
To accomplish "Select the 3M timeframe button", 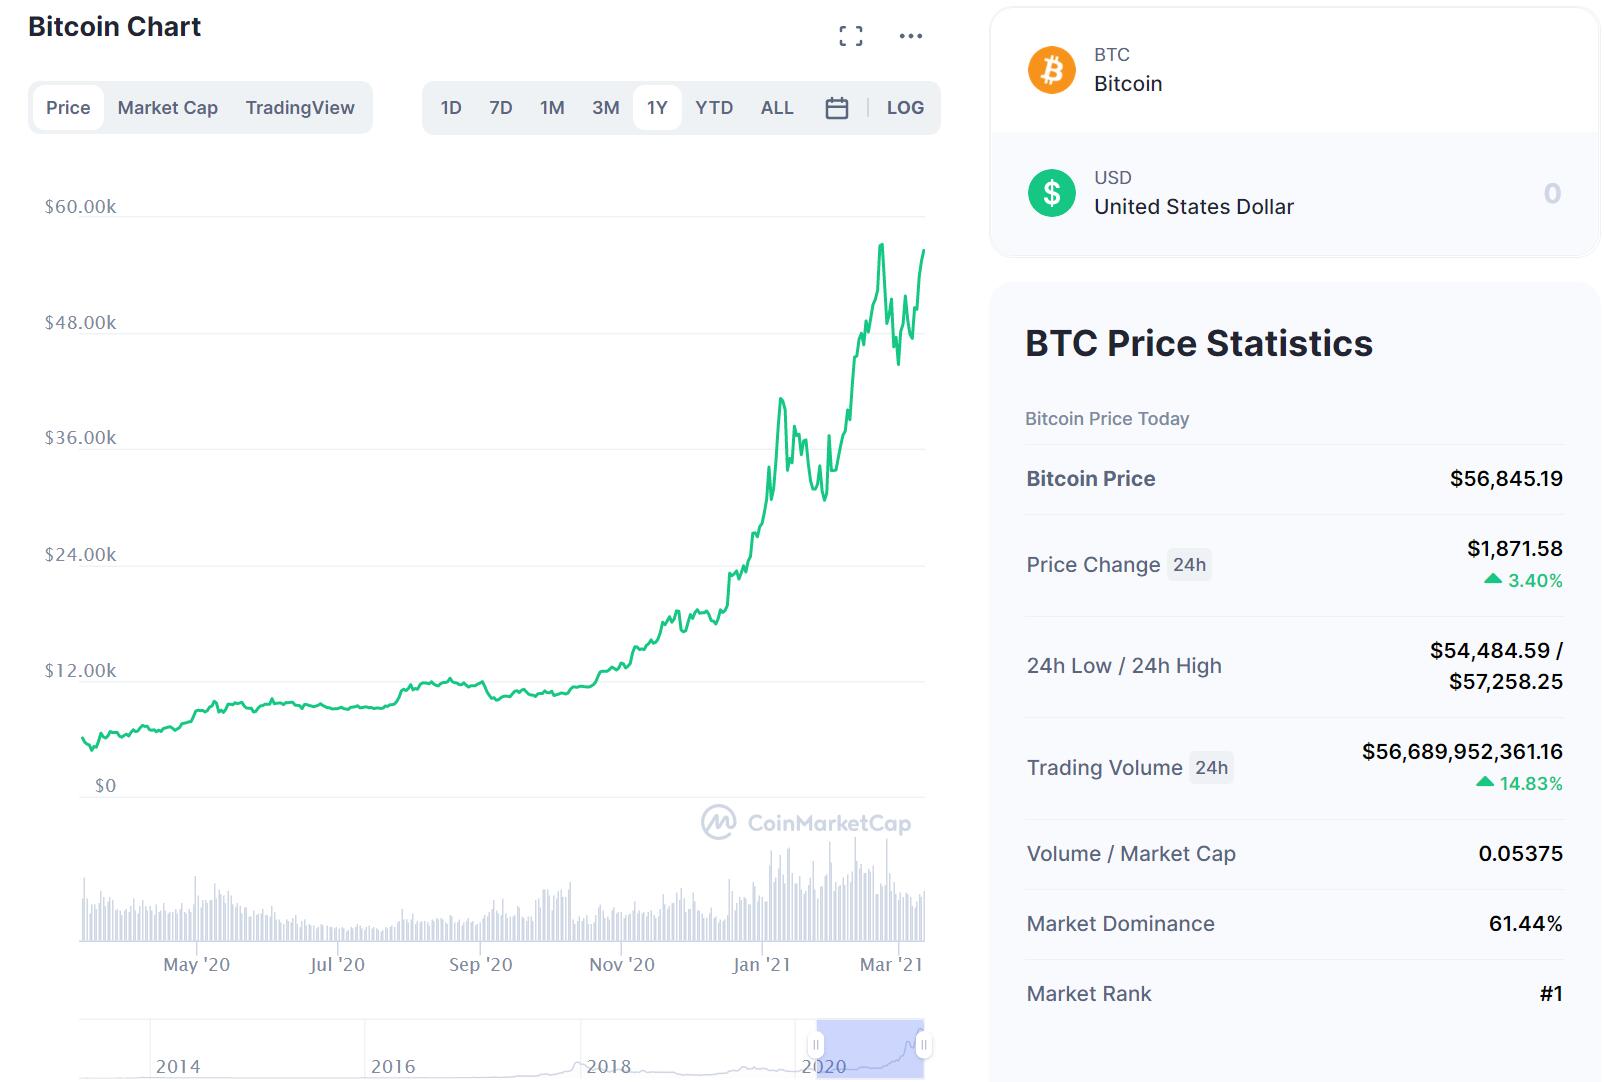I will tap(605, 107).
